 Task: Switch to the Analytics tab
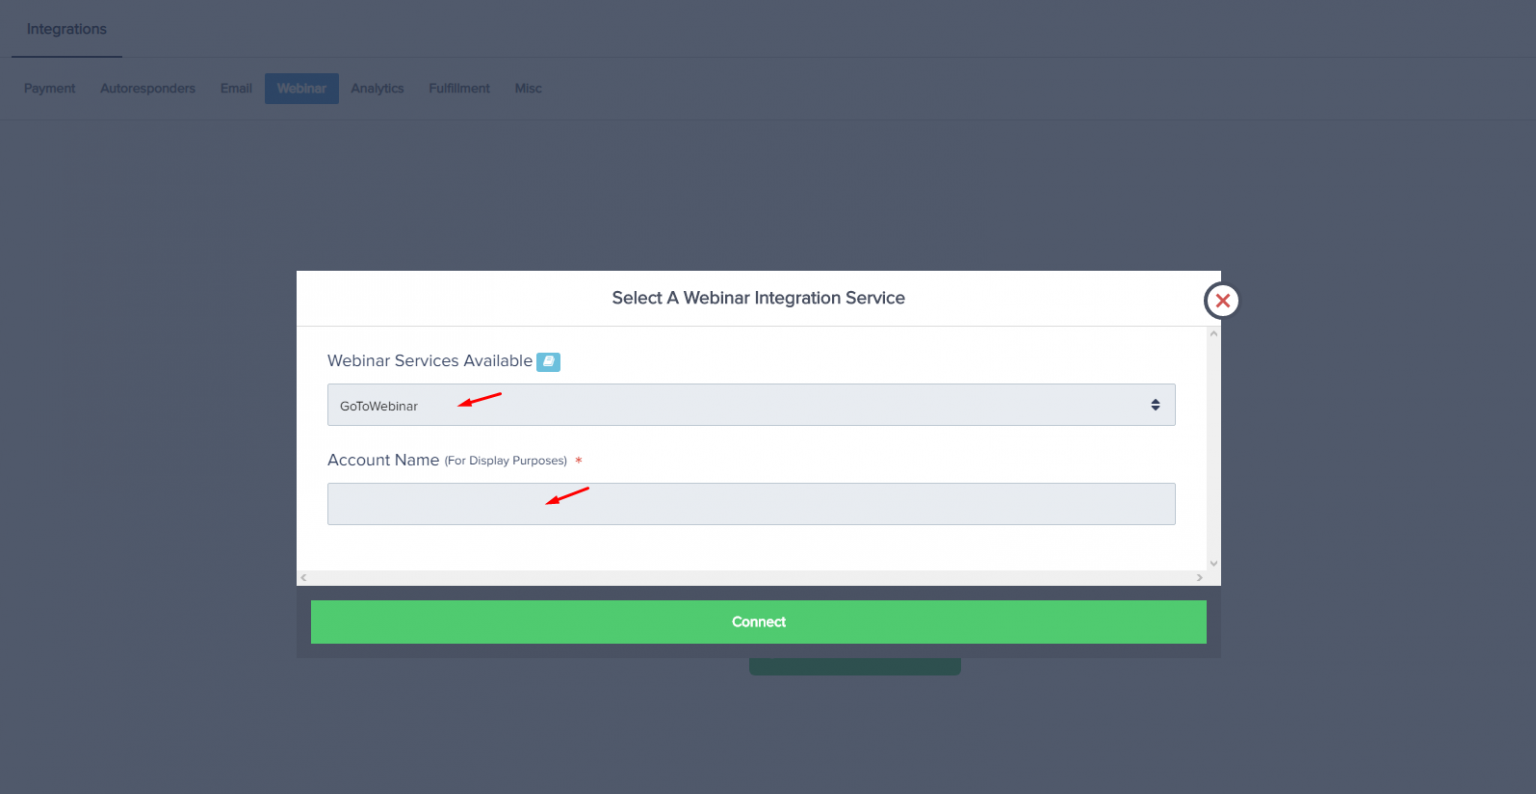[x=377, y=88]
